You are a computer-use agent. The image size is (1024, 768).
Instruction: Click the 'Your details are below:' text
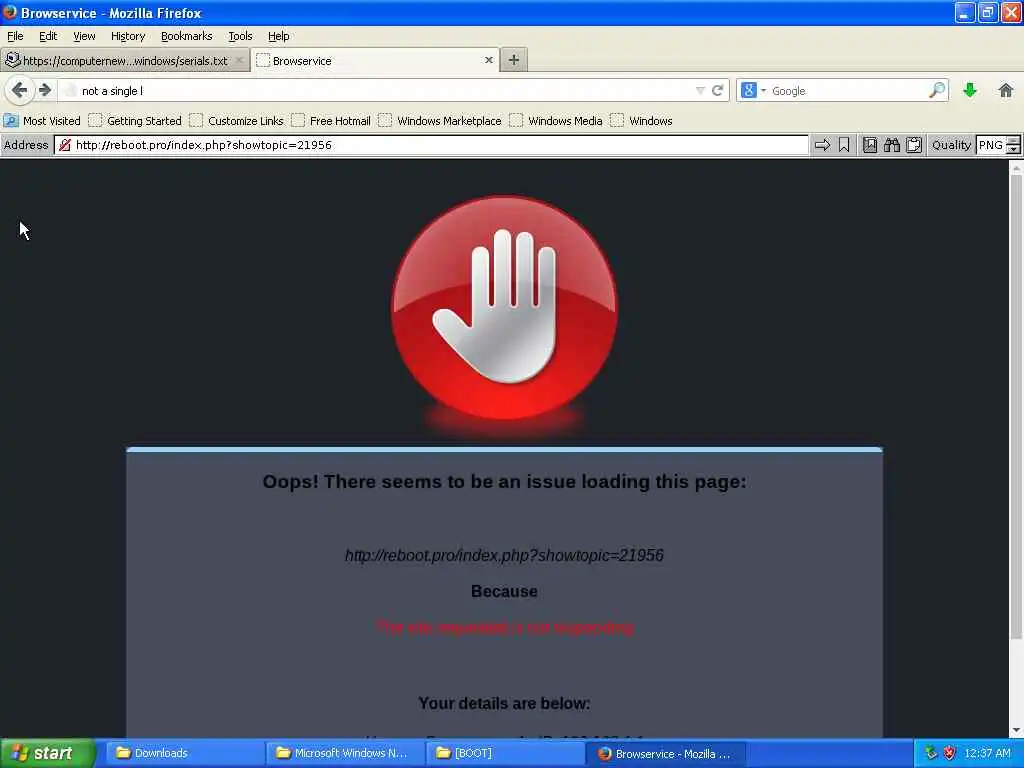tap(504, 703)
